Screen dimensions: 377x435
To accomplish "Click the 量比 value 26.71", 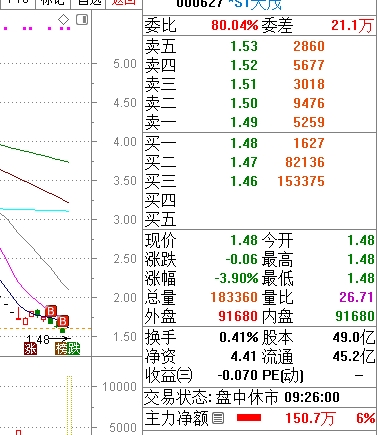I will (x=356, y=297).
